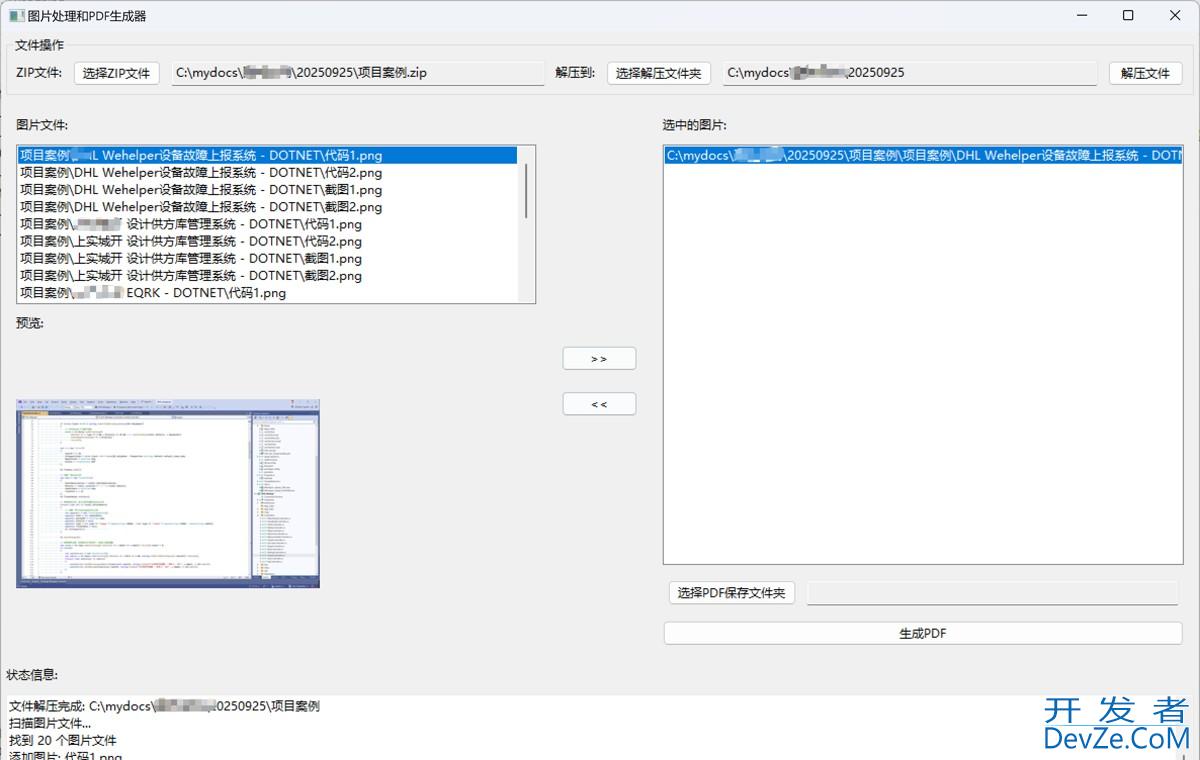Viewport: 1200px width, 760px height.
Task: Click the ZIP file path input field
Action: (x=358, y=73)
